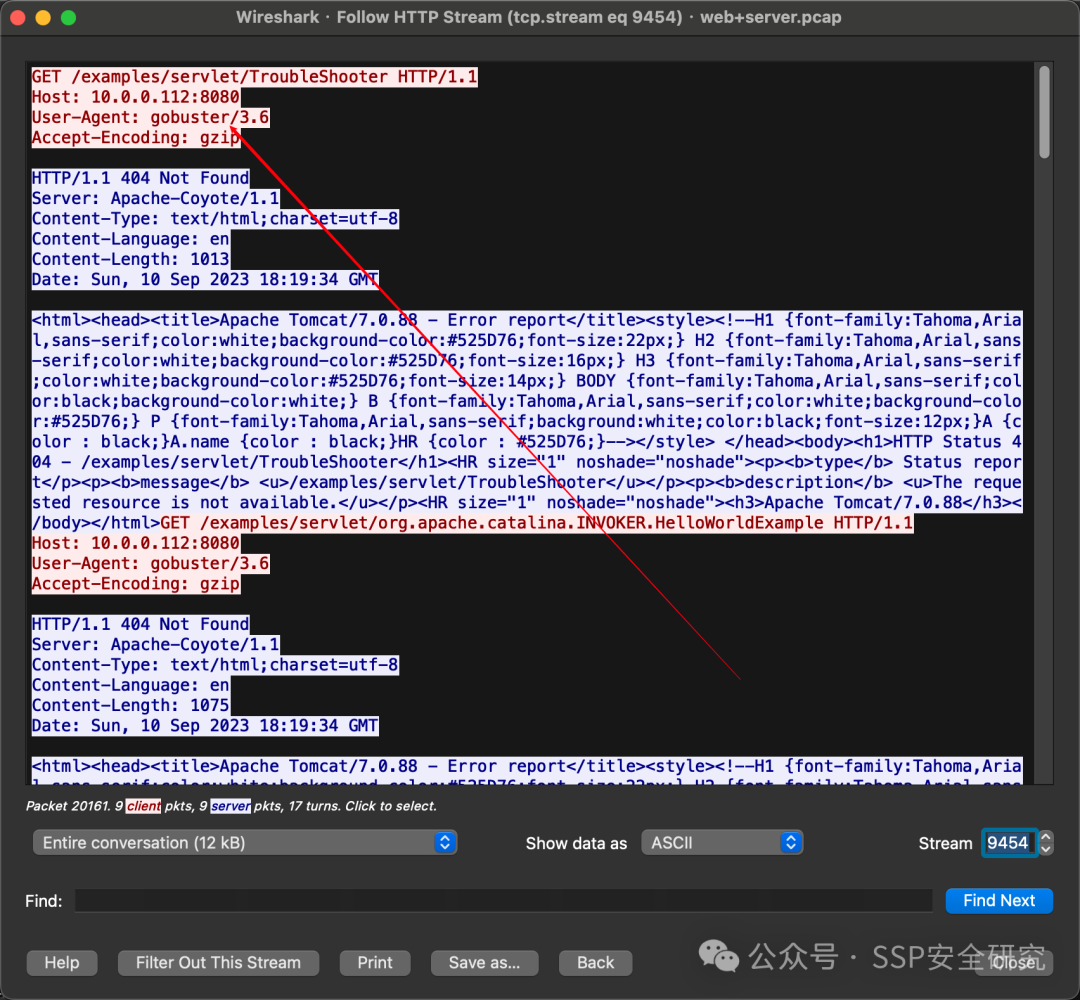Click the vertical scrollbar thumb of stream text
The height and width of the screenshot is (1000, 1080).
pyautogui.click(x=1044, y=112)
